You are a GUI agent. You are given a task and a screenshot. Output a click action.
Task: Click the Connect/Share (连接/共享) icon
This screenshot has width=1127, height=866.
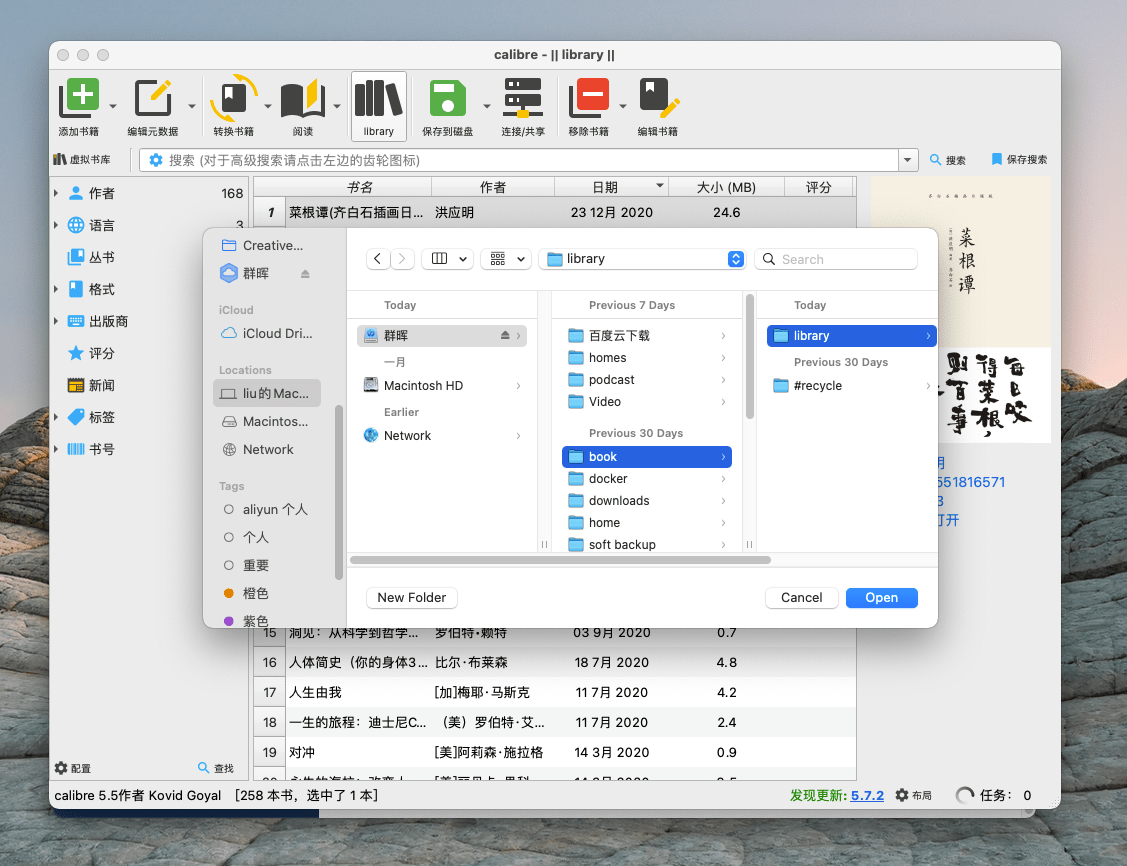coord(522,100)
